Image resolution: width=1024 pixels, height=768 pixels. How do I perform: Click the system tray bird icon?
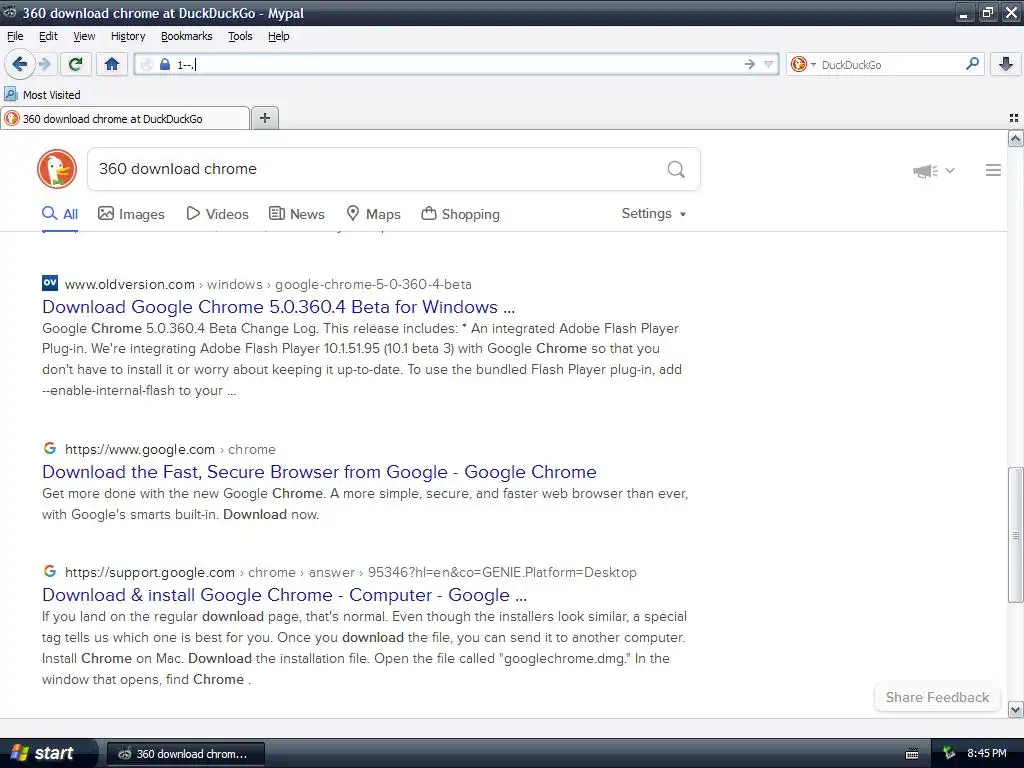coord(948,753)
